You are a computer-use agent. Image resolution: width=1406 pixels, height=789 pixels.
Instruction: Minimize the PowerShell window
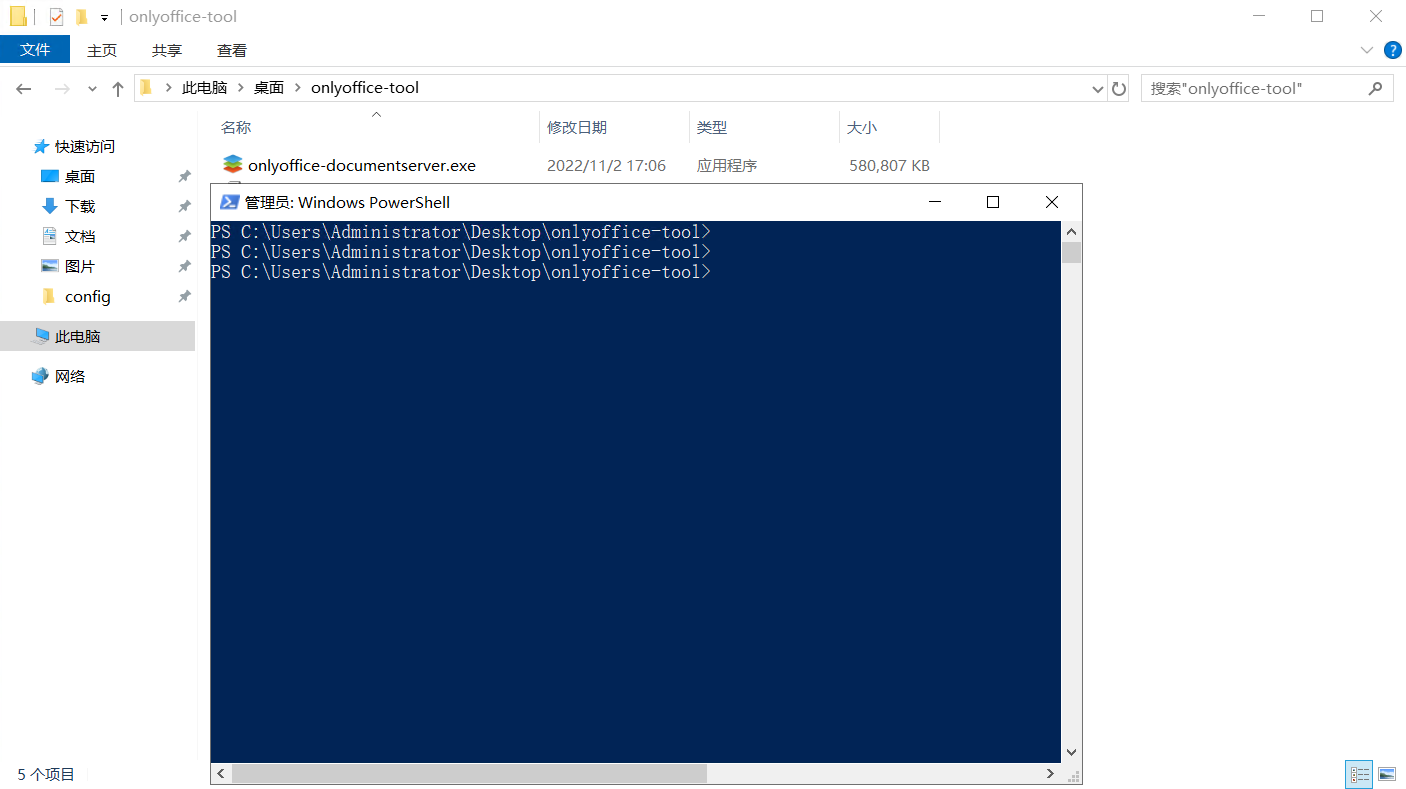pos(935,202)
